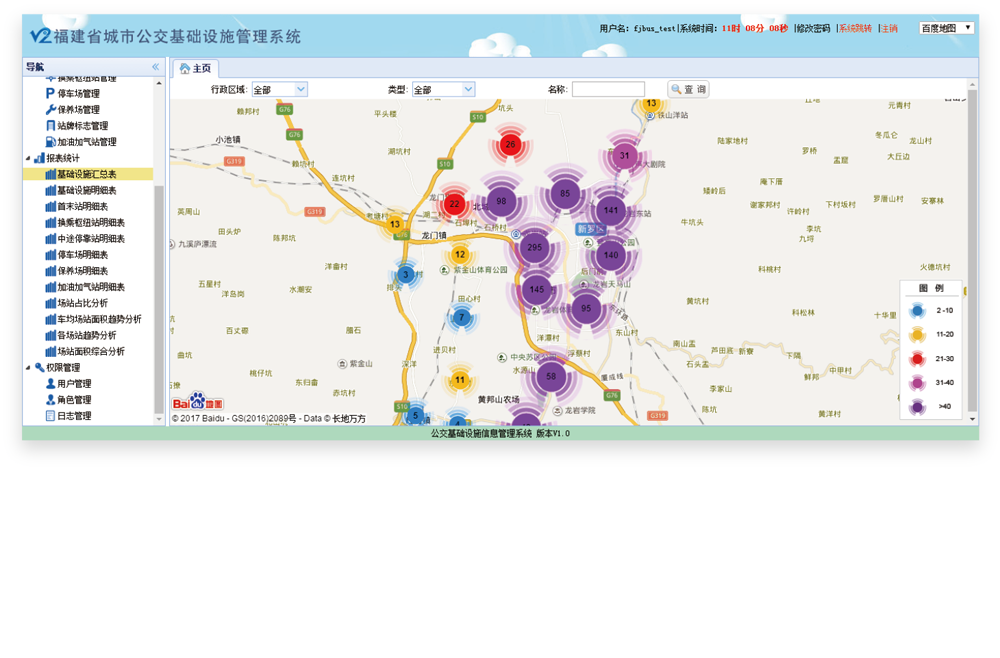Screen dimensions: 1000x658
Task: Click the map area vertical scrollbar thumb
Action: click(972, 250)
